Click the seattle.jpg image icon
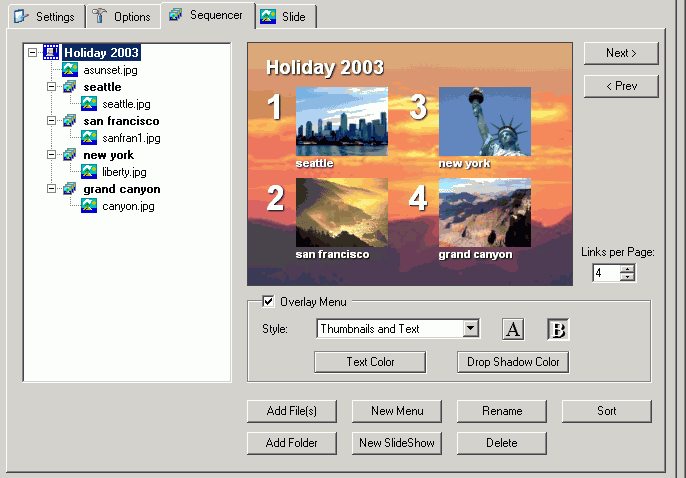 tap(89, 104)
